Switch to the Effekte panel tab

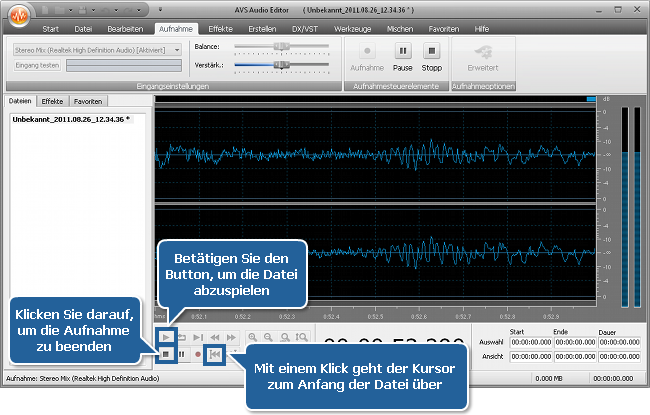coord(52,101)
